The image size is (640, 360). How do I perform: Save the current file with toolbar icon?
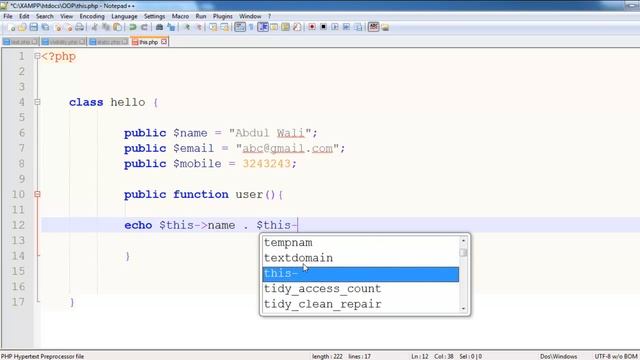click(33, 27)
